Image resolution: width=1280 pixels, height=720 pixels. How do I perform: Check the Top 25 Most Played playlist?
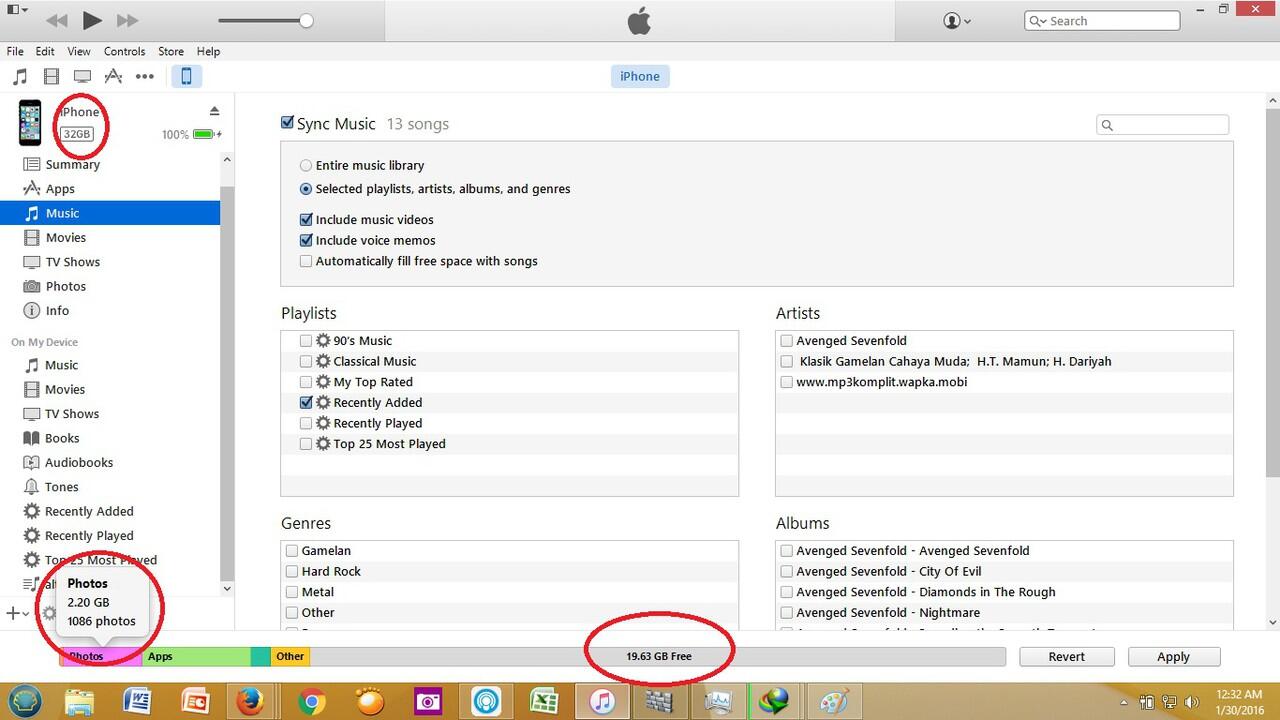[x=306, y=444]
